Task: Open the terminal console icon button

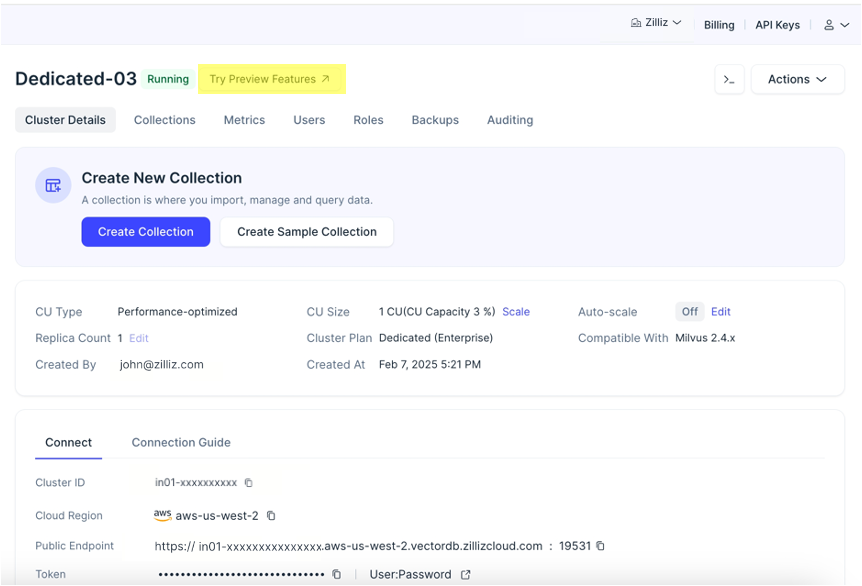Action: tap(729, 79)
